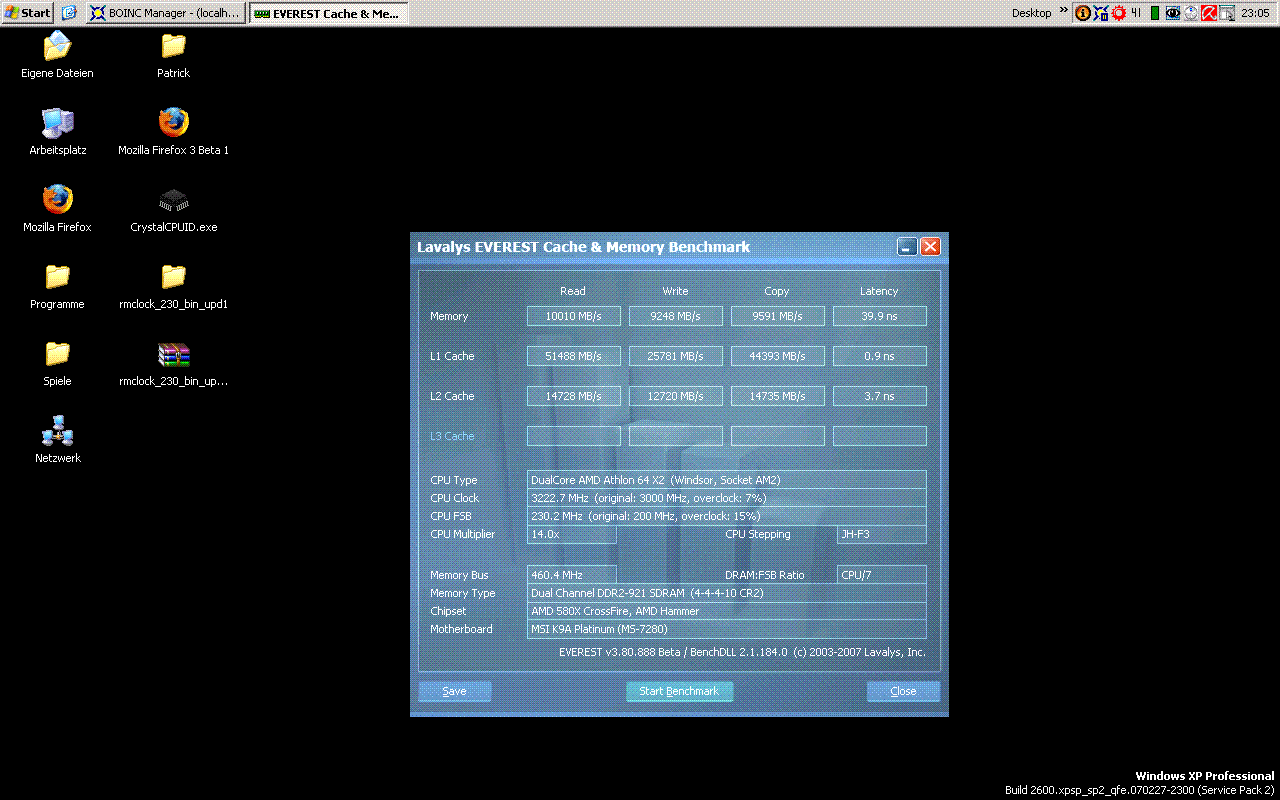Click L1 Cache Read value 51488 MB/s
The width and height of the screenshot is (1280, 800).
click(x=573, y=356)
